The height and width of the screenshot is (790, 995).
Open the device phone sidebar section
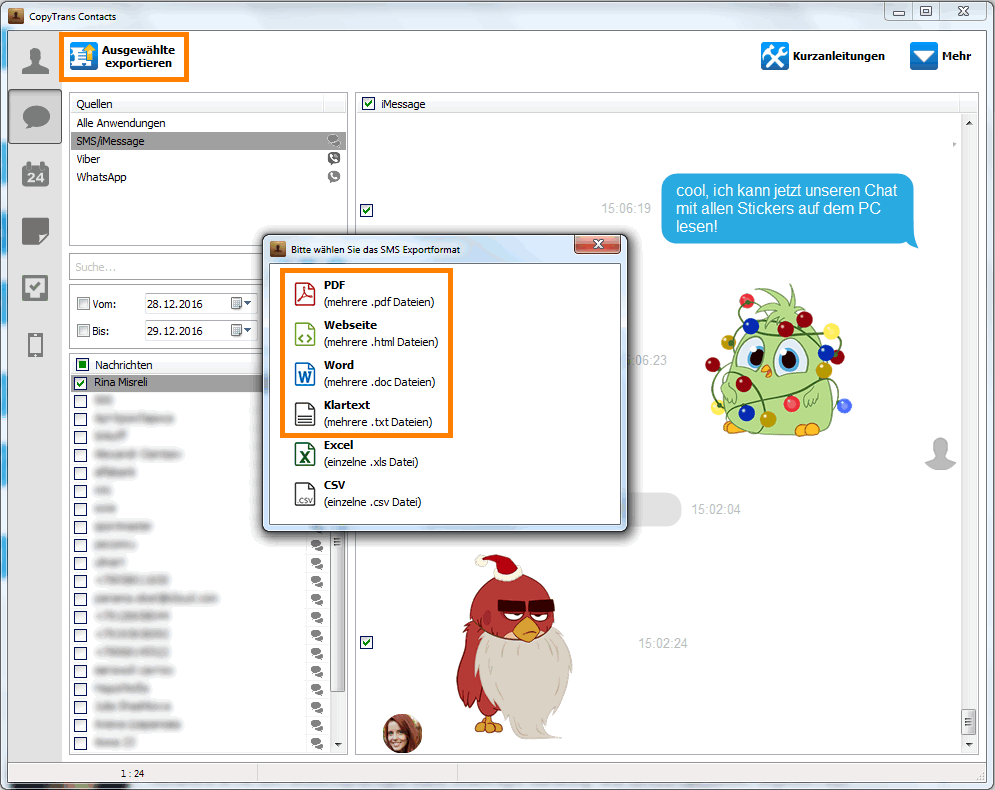coord(35,345)
